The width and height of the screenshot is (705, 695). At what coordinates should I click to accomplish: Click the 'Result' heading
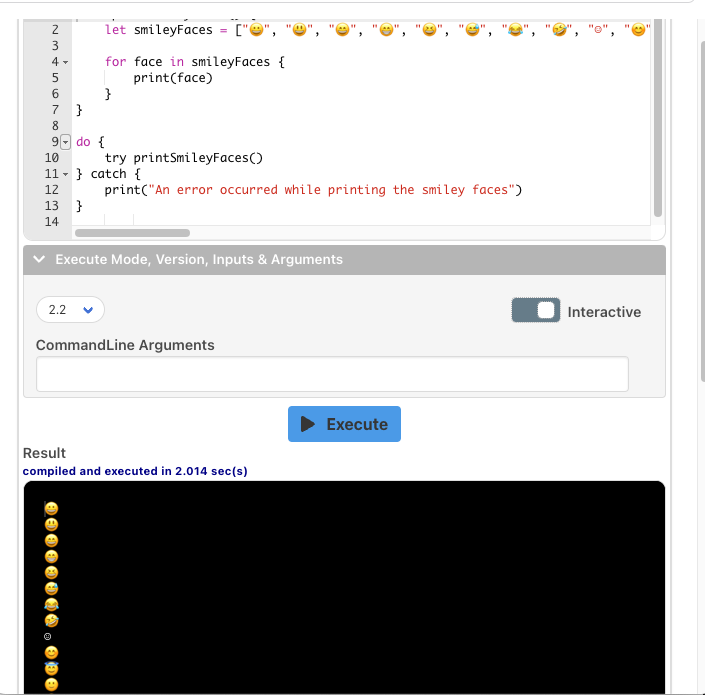click(44, 453)
